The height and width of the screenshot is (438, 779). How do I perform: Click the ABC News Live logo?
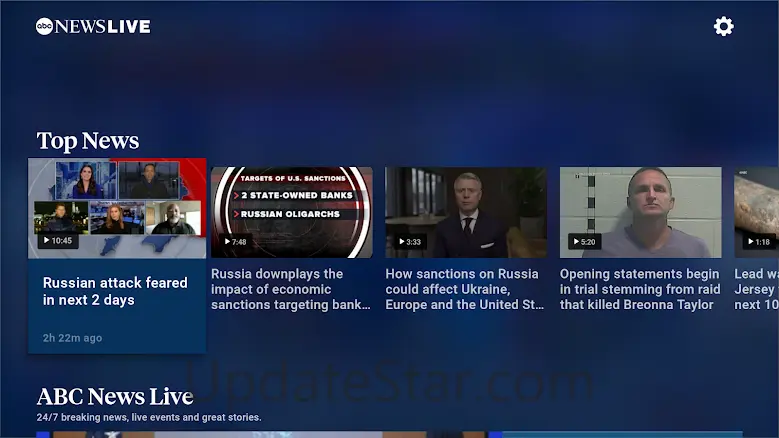[93, 26]
